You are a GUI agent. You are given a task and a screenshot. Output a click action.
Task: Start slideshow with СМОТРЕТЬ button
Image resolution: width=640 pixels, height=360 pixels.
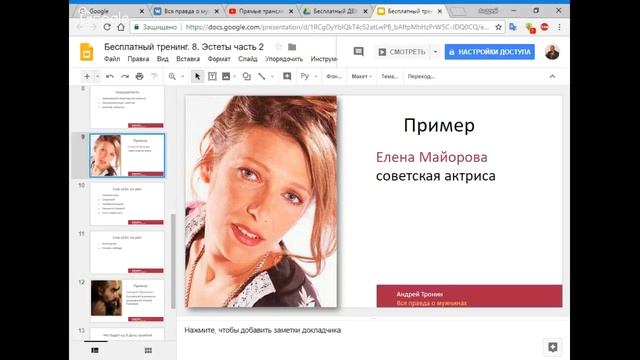[402, 52]
